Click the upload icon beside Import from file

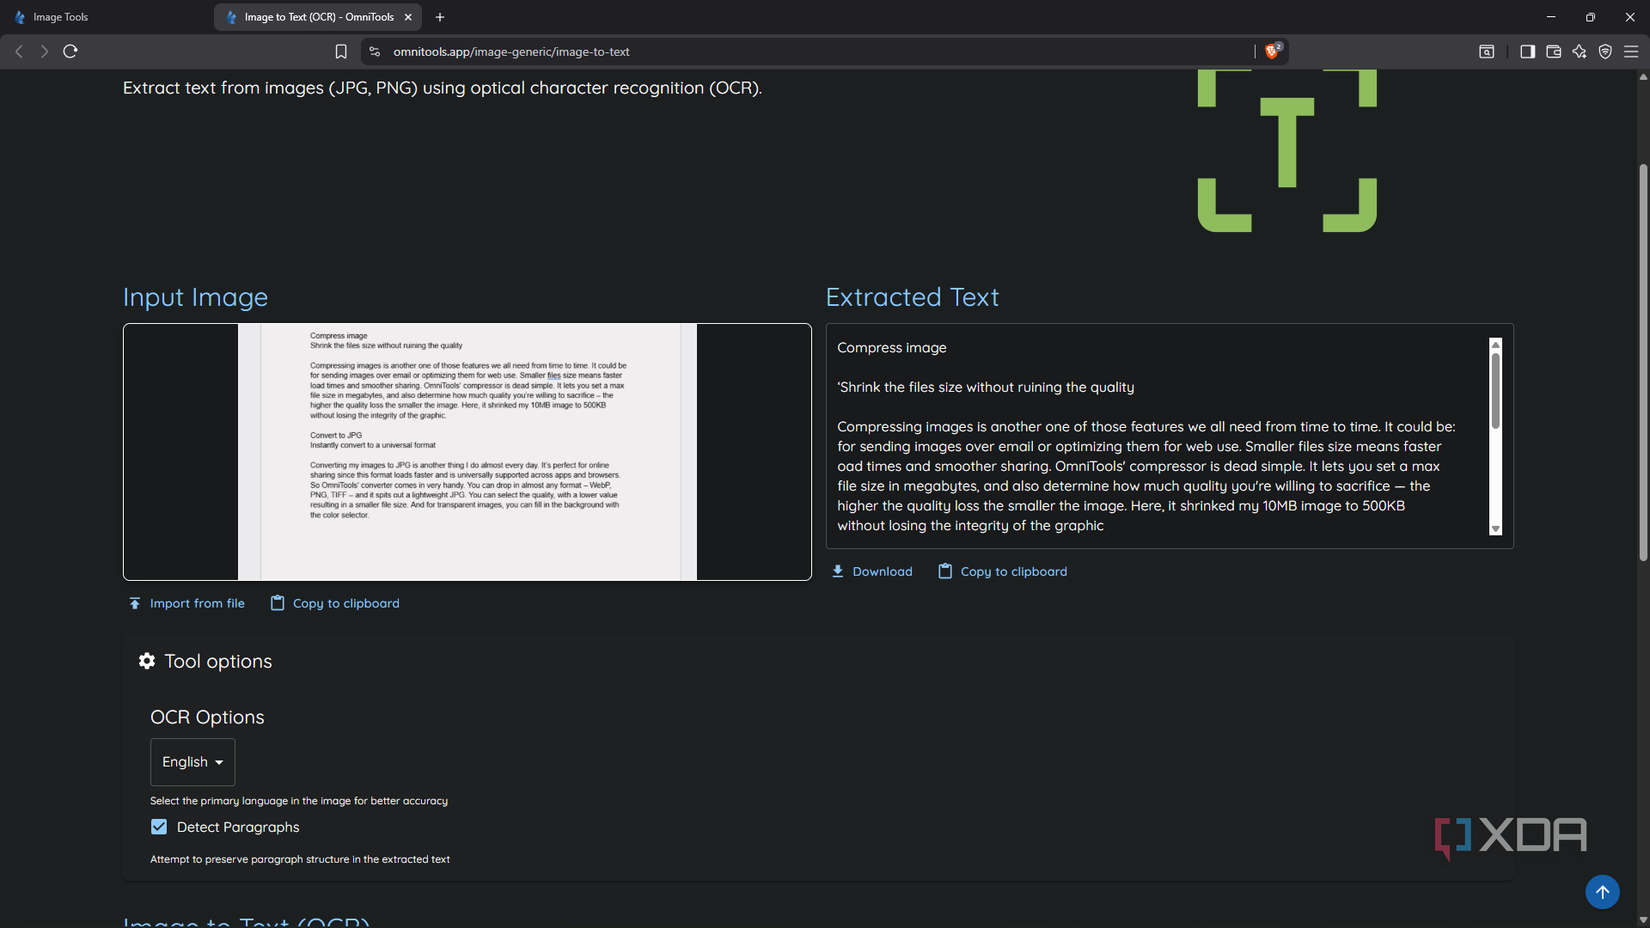135,603
